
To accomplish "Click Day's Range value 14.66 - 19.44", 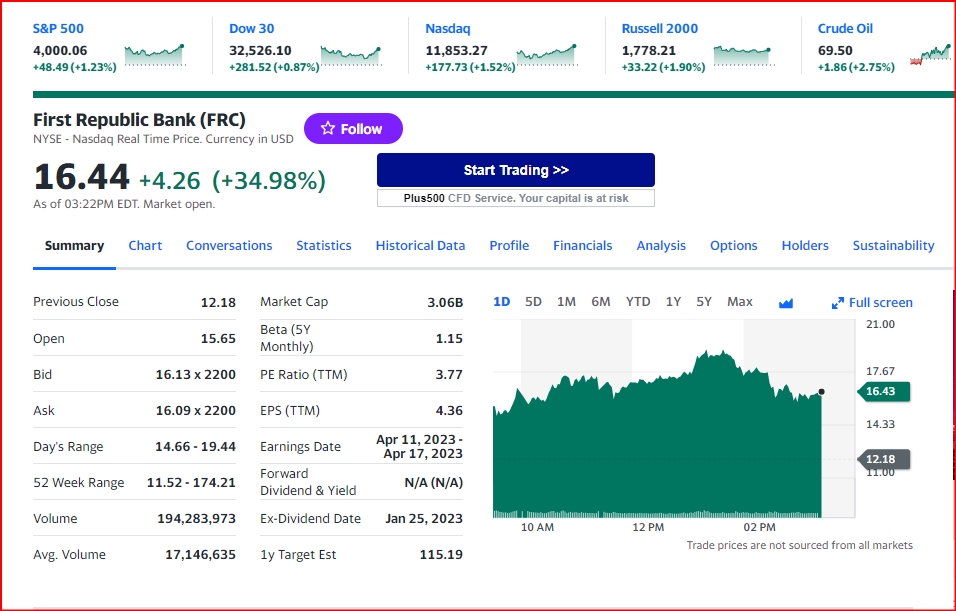I will pos(195,446).
